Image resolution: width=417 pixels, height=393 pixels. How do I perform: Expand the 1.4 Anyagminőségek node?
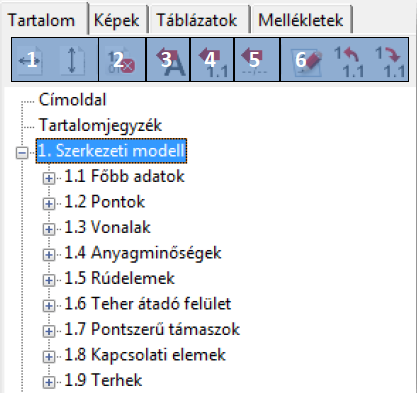pos(49,255)
